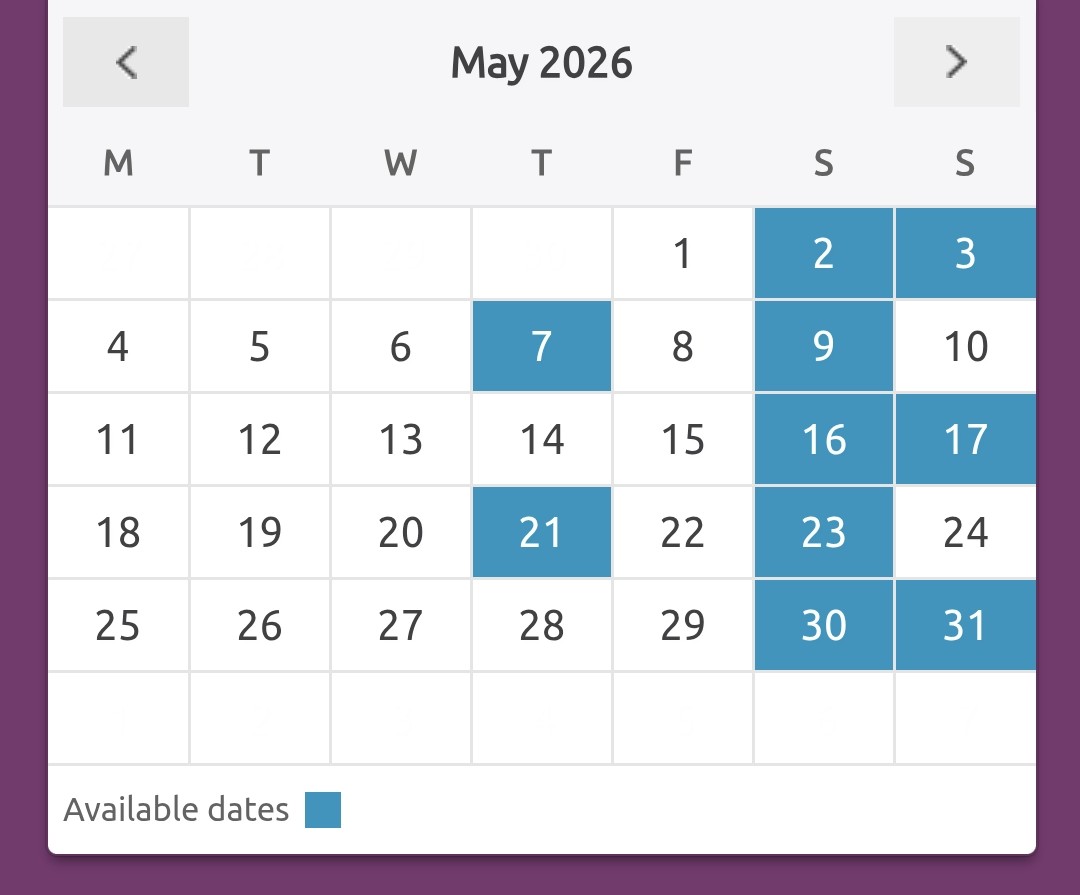Click date 10 in the calendar
This screenshot has width=1080, height=895.
coord(965,347)
